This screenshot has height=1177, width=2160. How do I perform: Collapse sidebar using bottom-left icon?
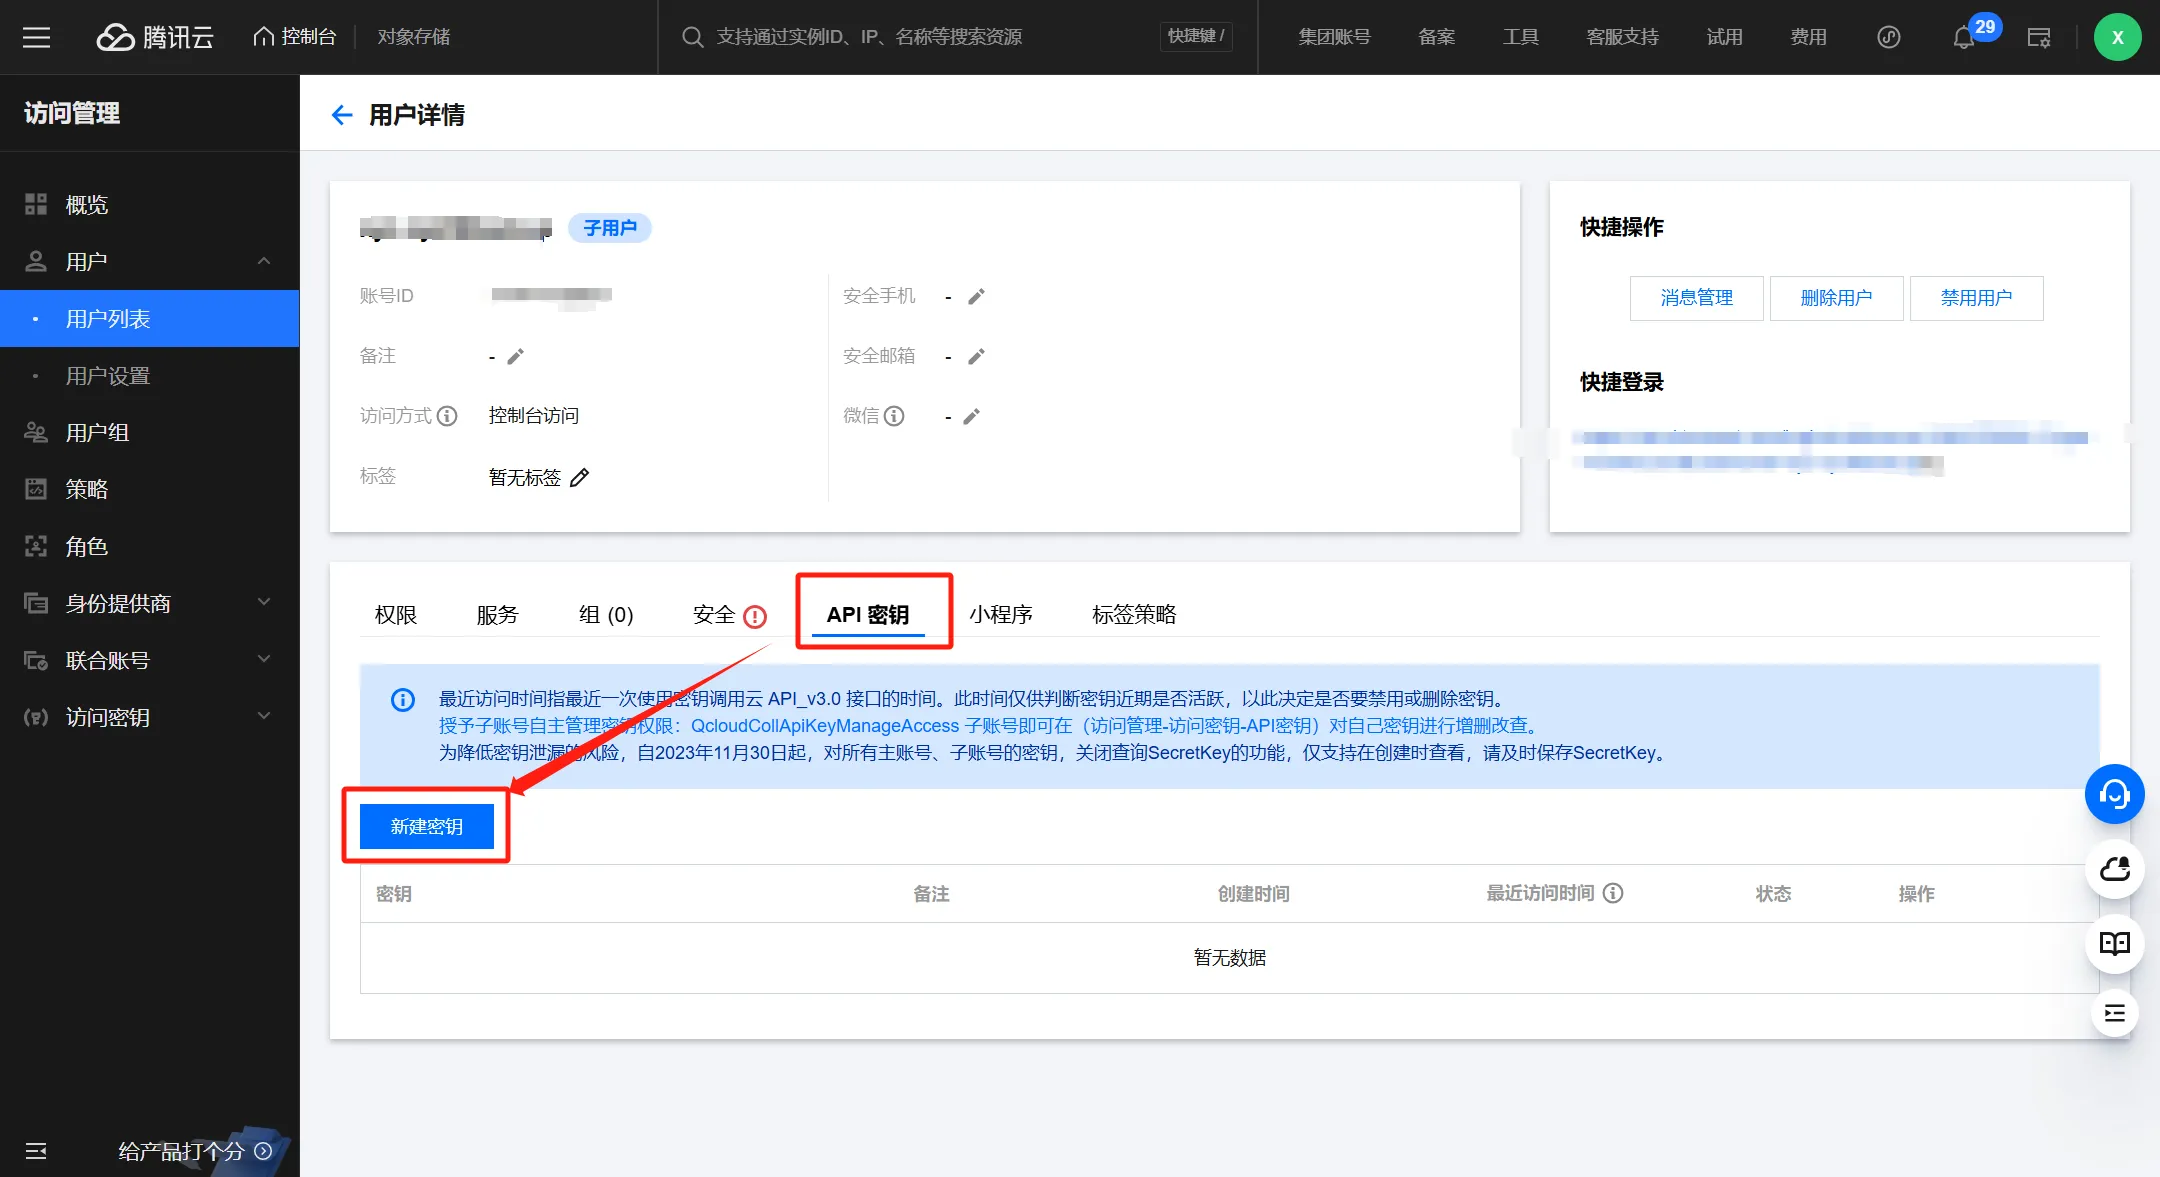coord(36,1151)
